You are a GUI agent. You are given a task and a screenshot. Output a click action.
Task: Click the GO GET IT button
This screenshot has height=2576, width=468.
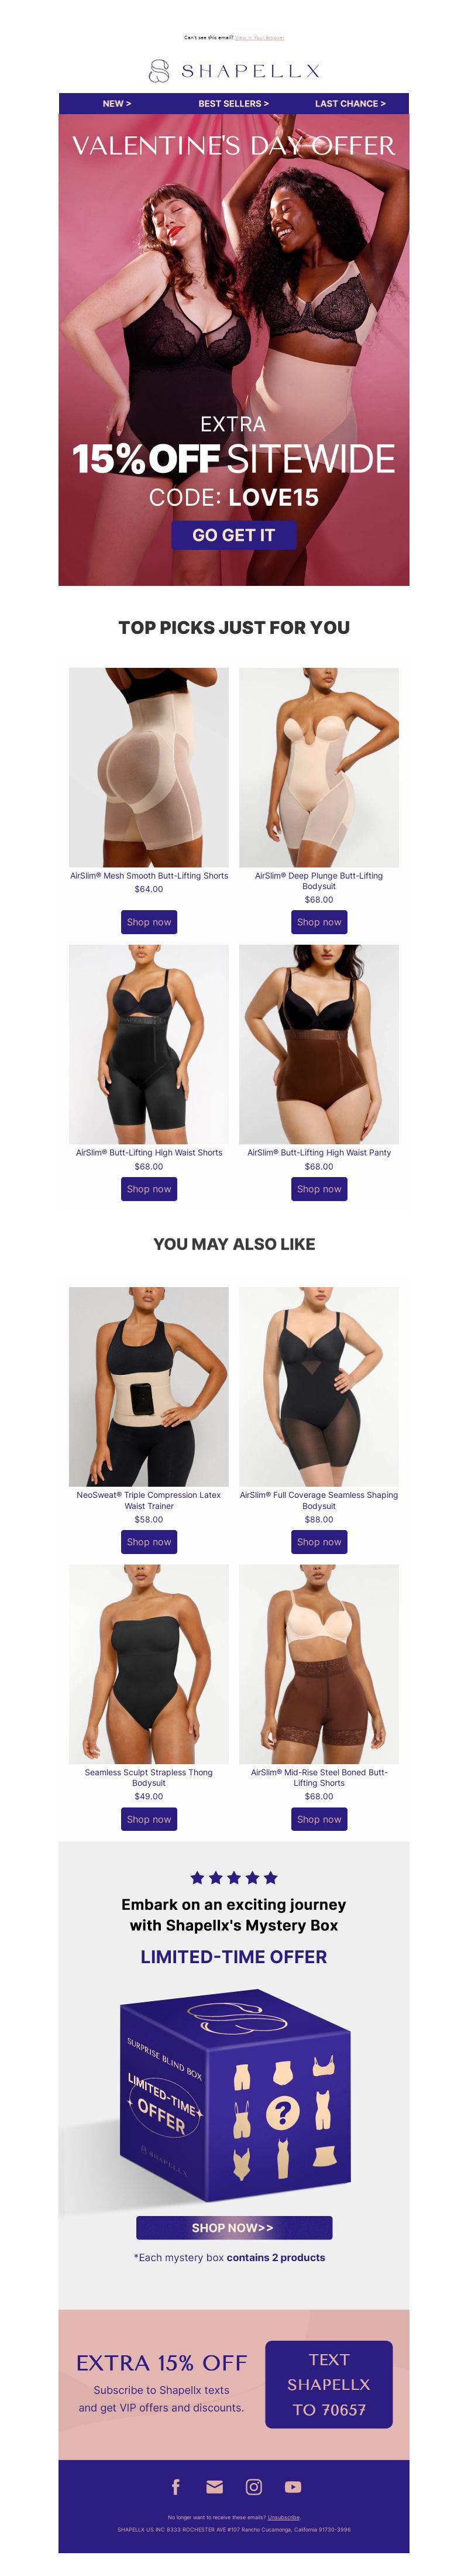pyautogui.click(x=233, y=535)
